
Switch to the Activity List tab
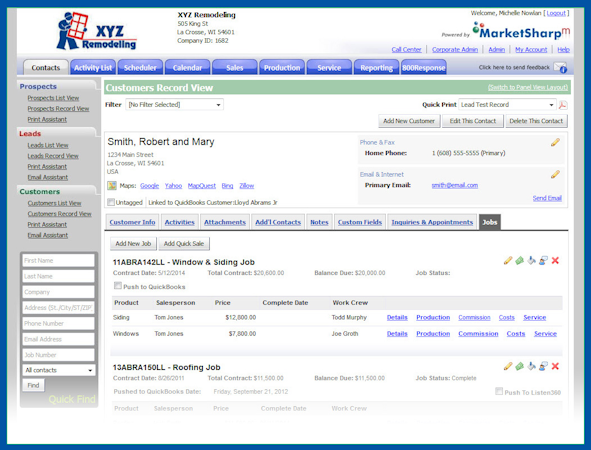pyautogui.click(x=93, y=67)
